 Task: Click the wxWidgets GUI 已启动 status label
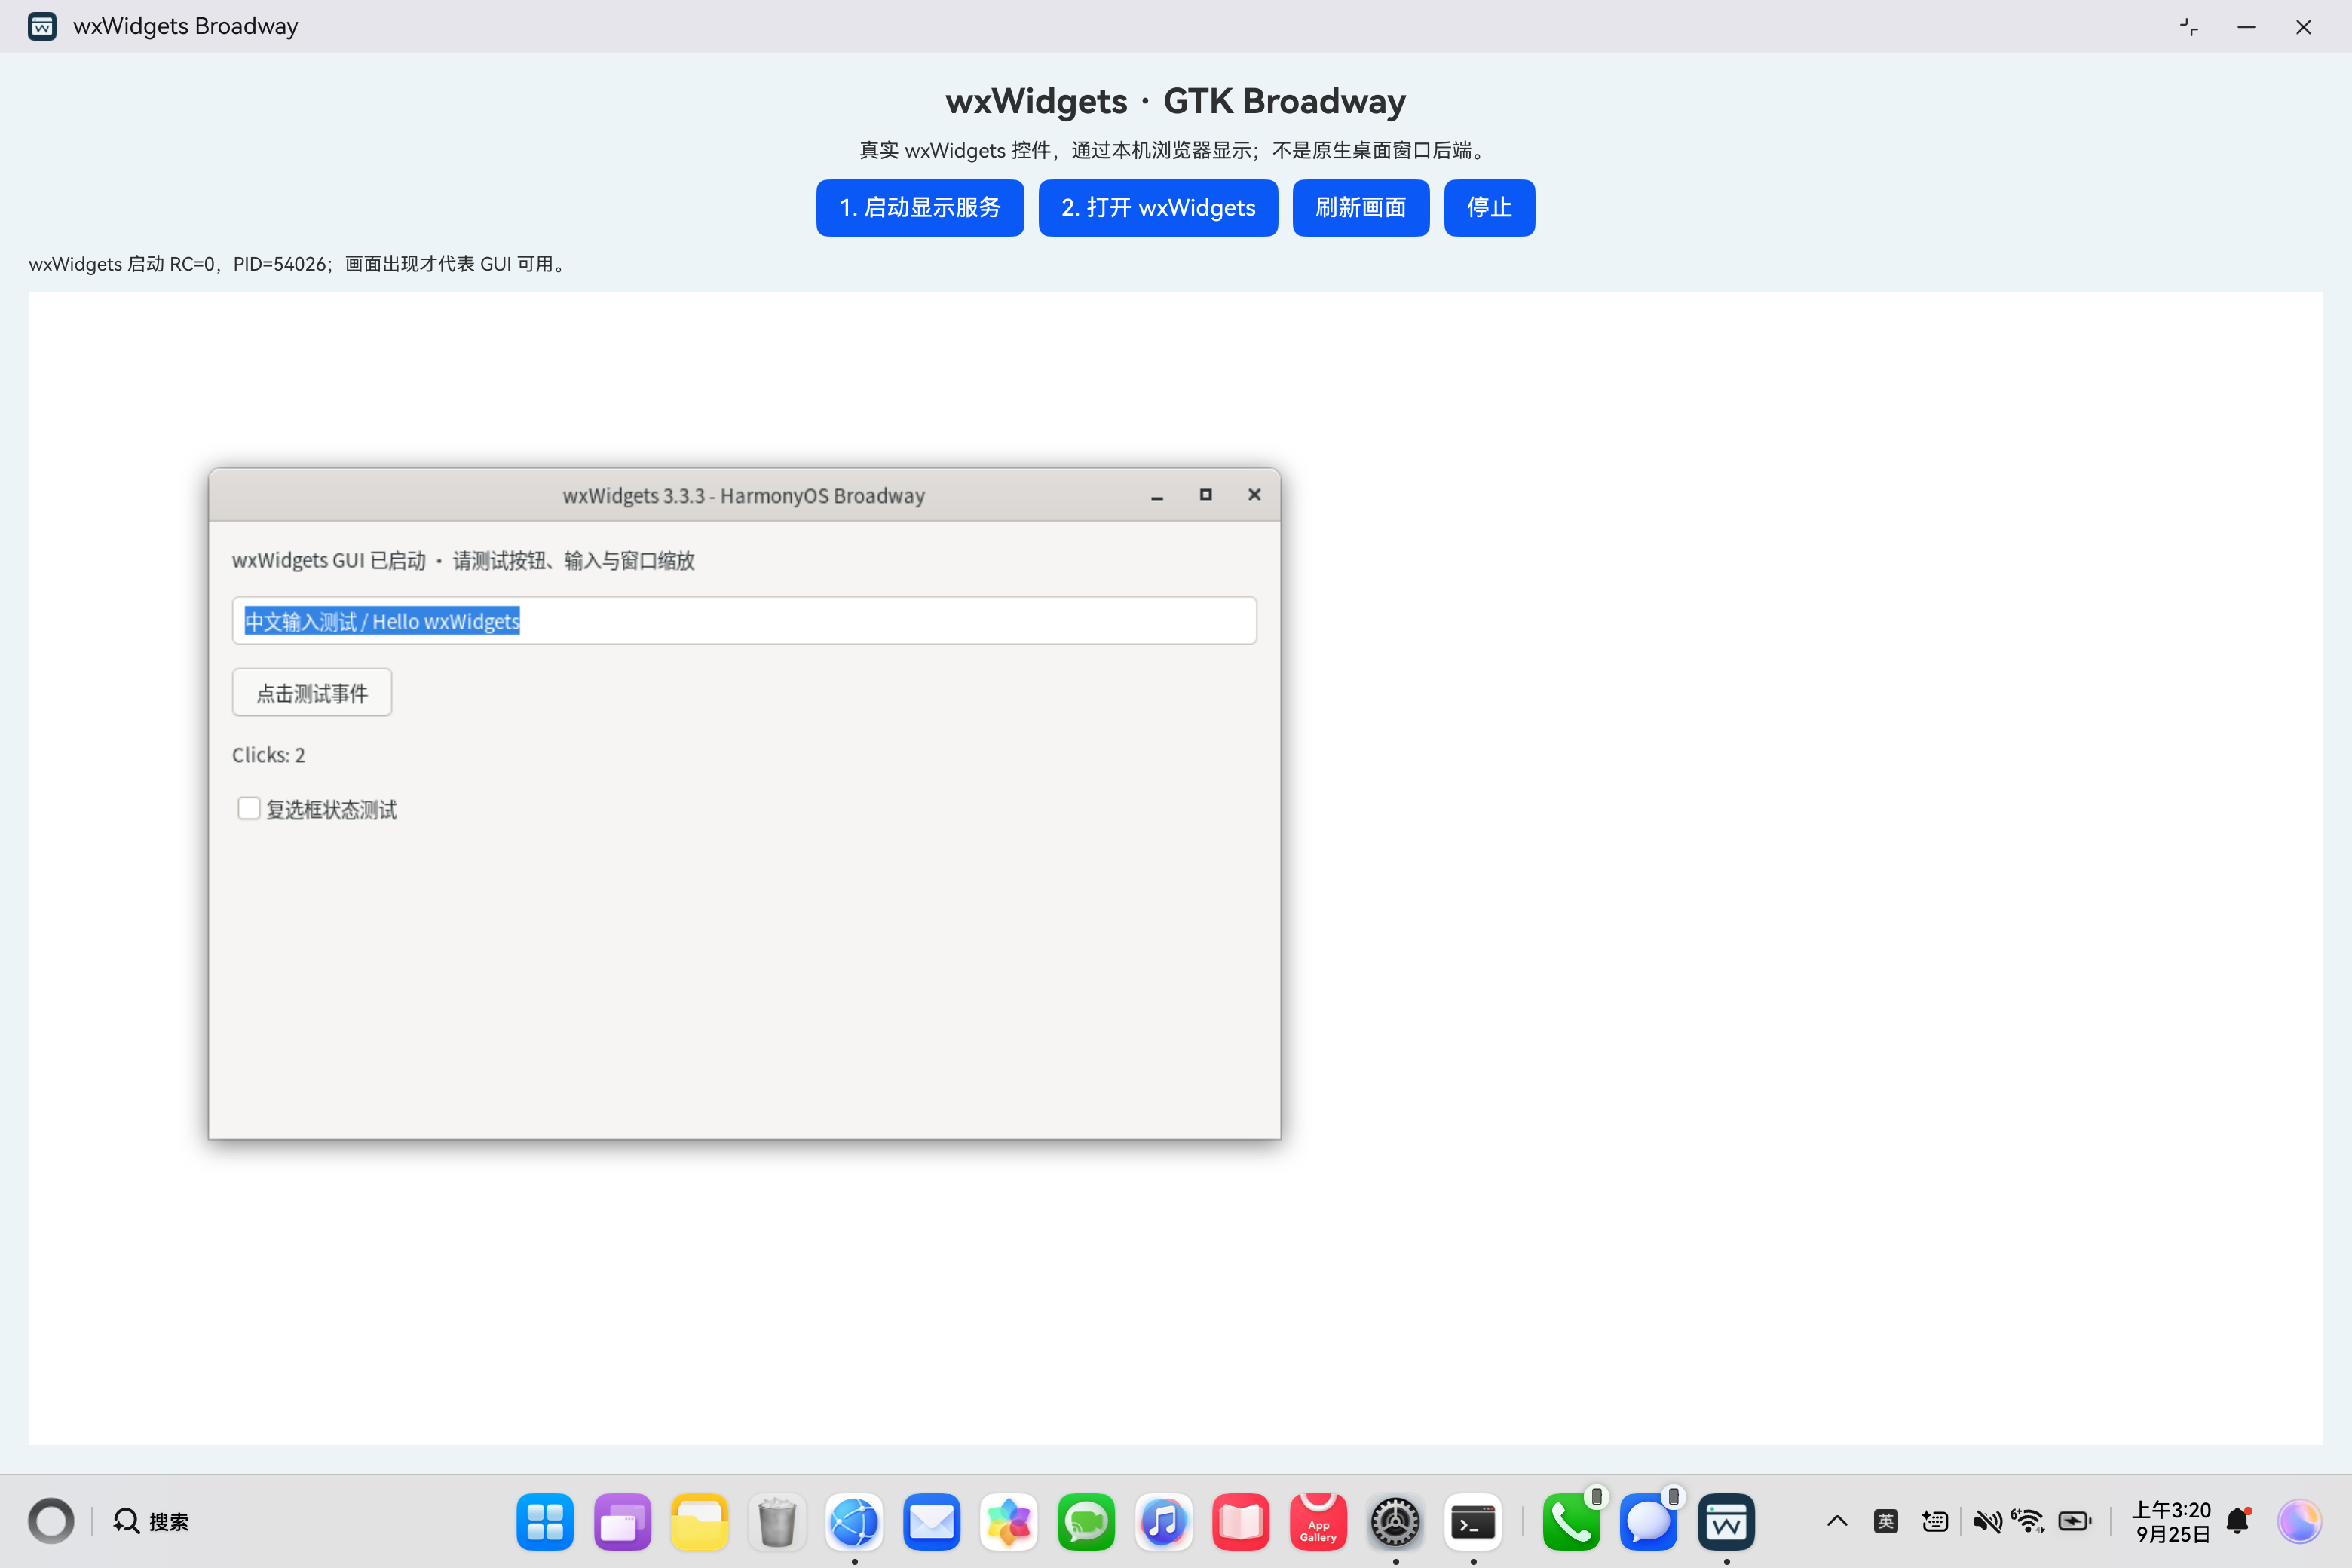463,561
